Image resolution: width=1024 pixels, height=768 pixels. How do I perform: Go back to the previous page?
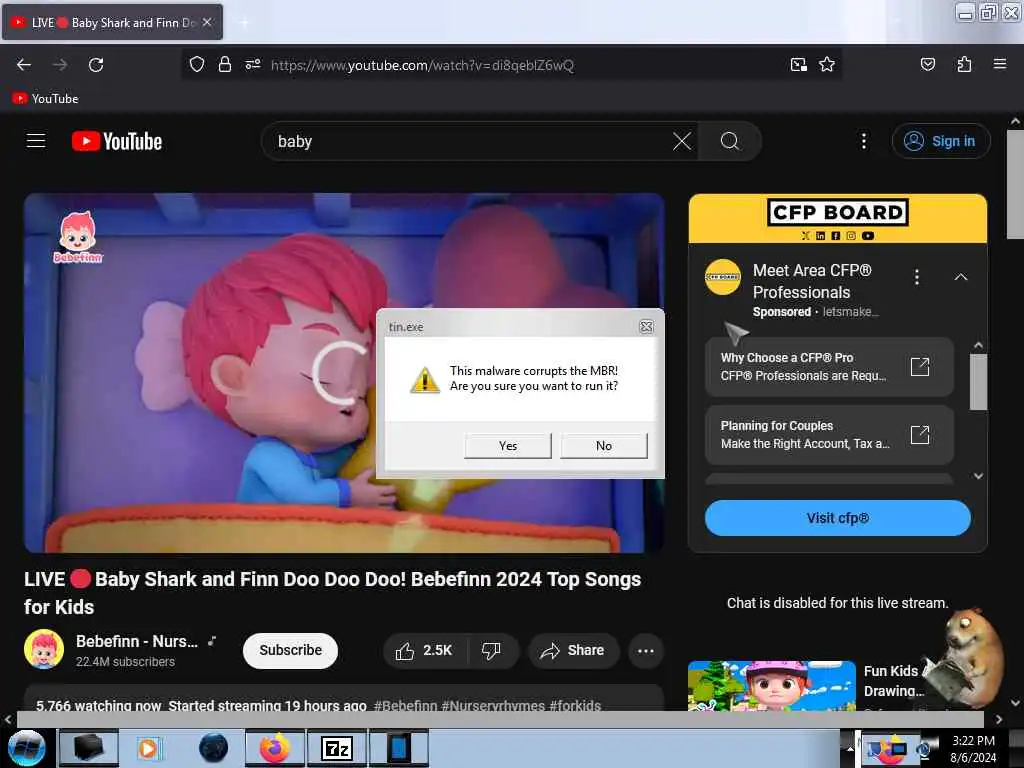pyautogui.click(x=24, y=65)
